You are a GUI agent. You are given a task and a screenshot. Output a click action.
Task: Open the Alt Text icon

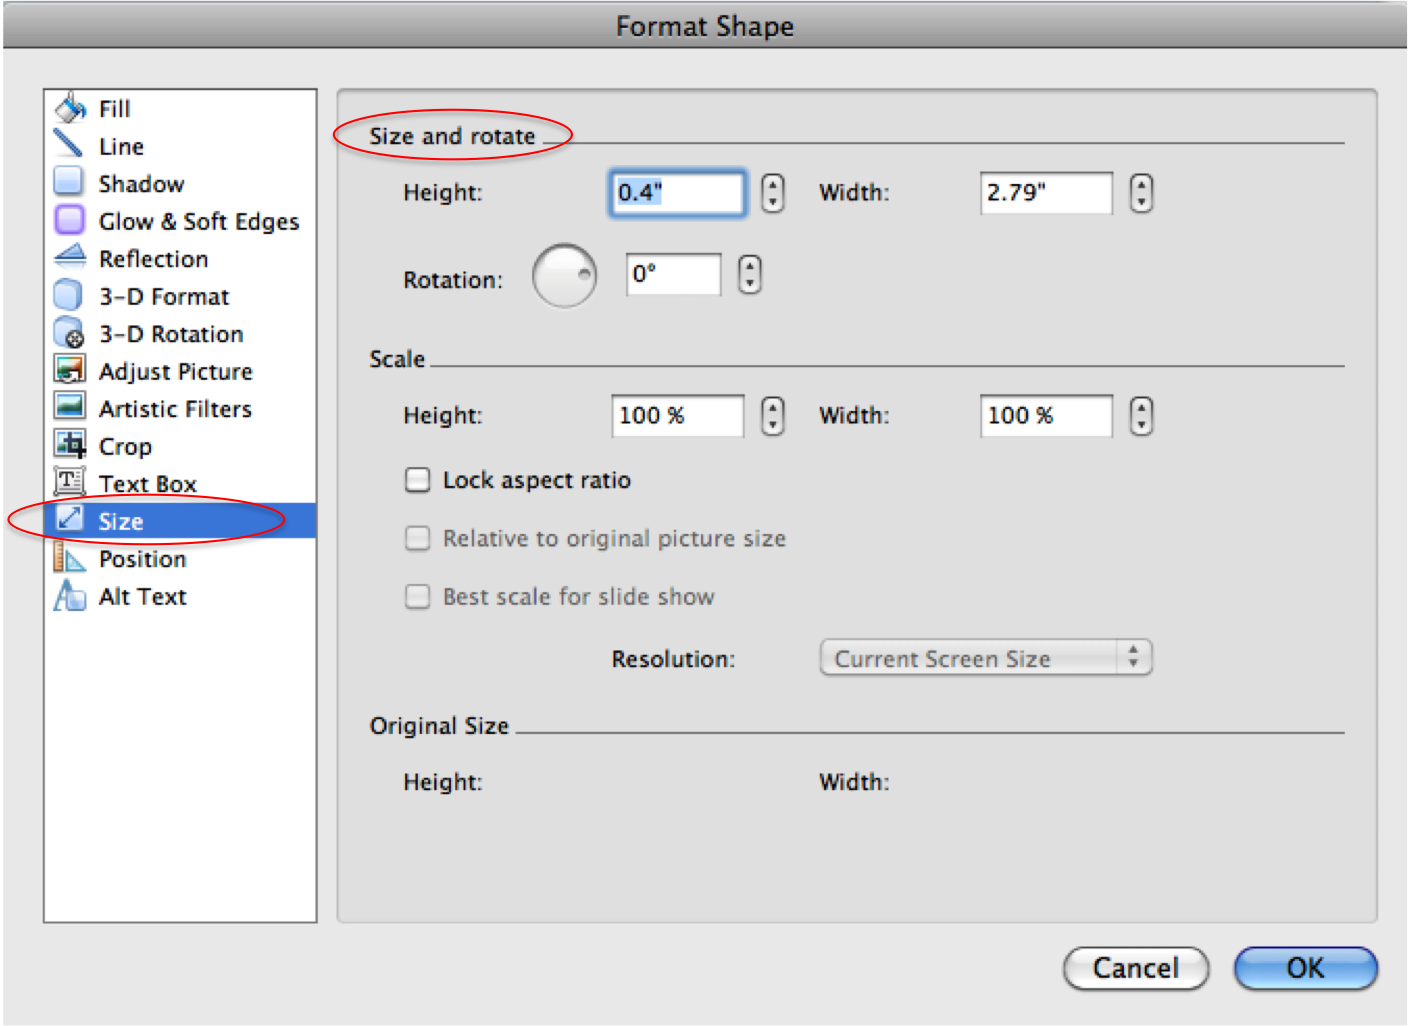click(69, 596)
